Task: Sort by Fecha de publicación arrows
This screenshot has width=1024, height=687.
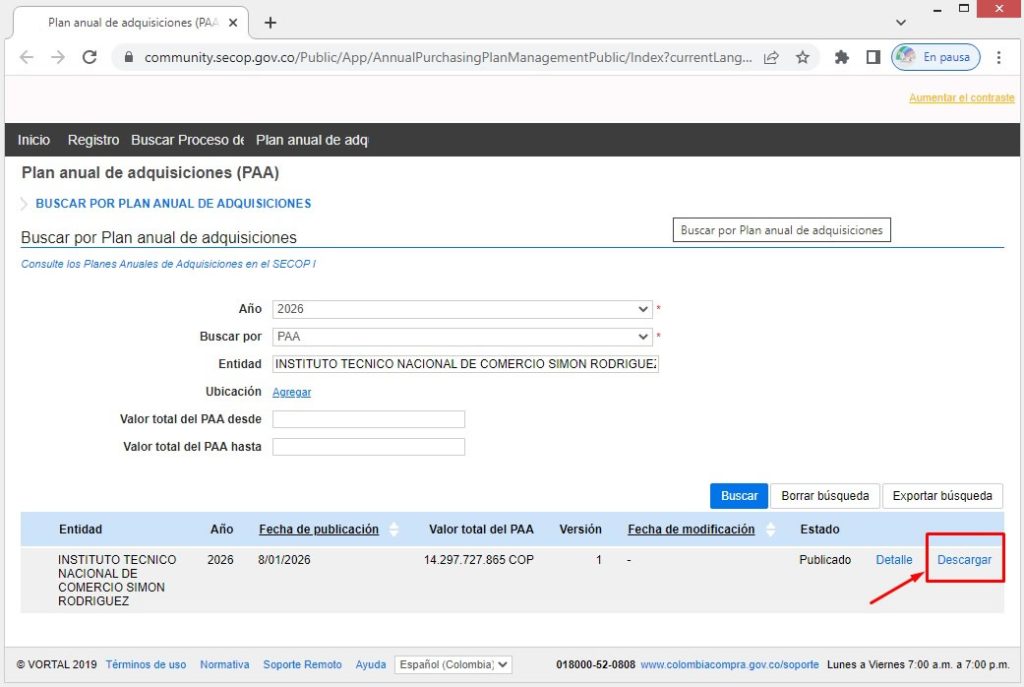Action: point(393,530)
